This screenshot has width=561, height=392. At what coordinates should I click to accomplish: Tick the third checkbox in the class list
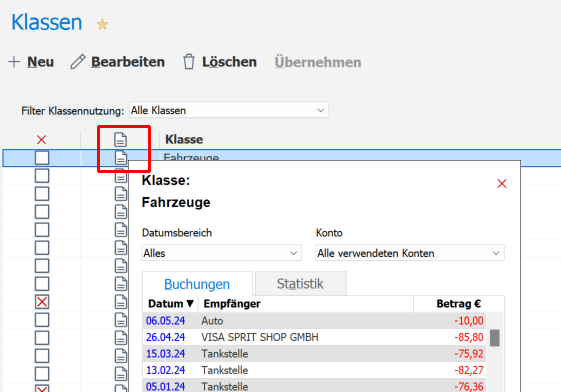pos(42,193)
